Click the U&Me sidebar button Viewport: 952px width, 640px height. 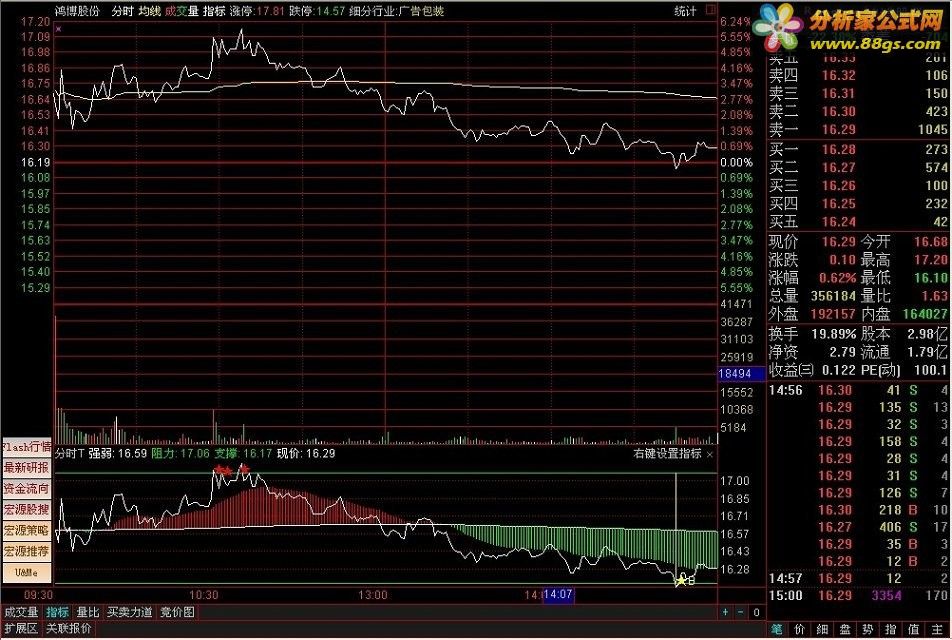coord(27,572)
